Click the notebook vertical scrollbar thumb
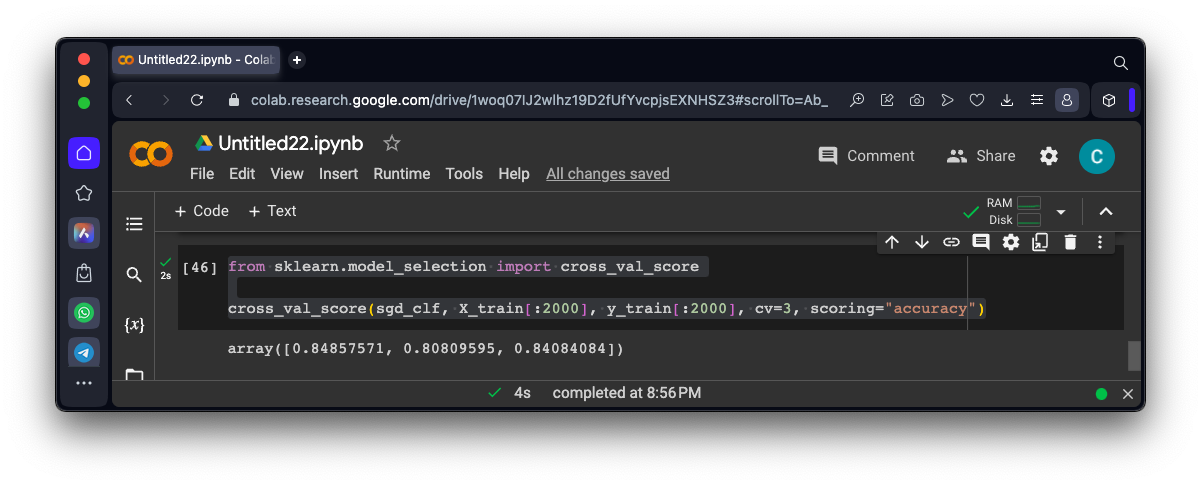 click(x=1134, y=356)
